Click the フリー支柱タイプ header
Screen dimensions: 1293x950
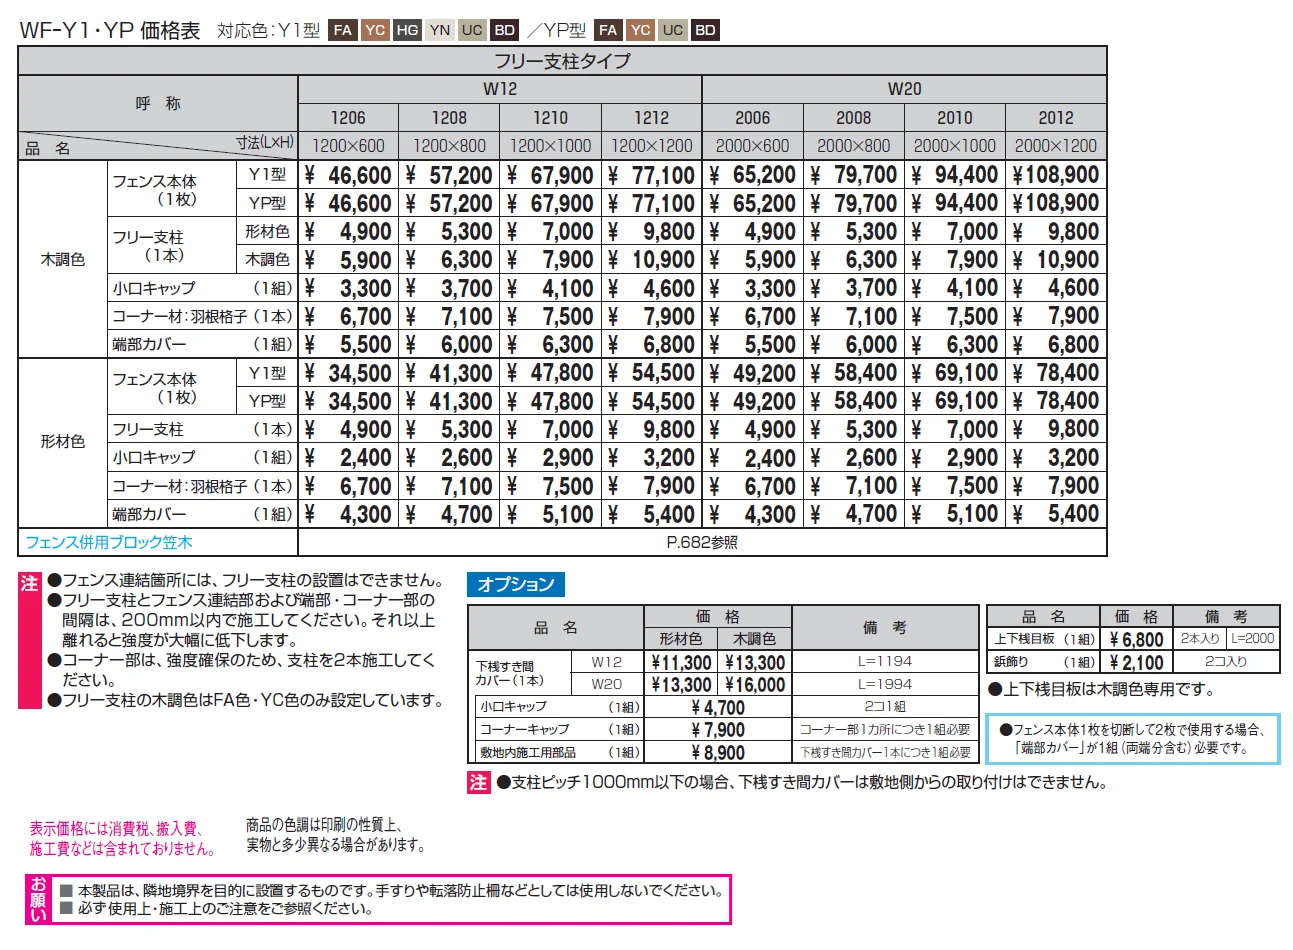(563, 61)
